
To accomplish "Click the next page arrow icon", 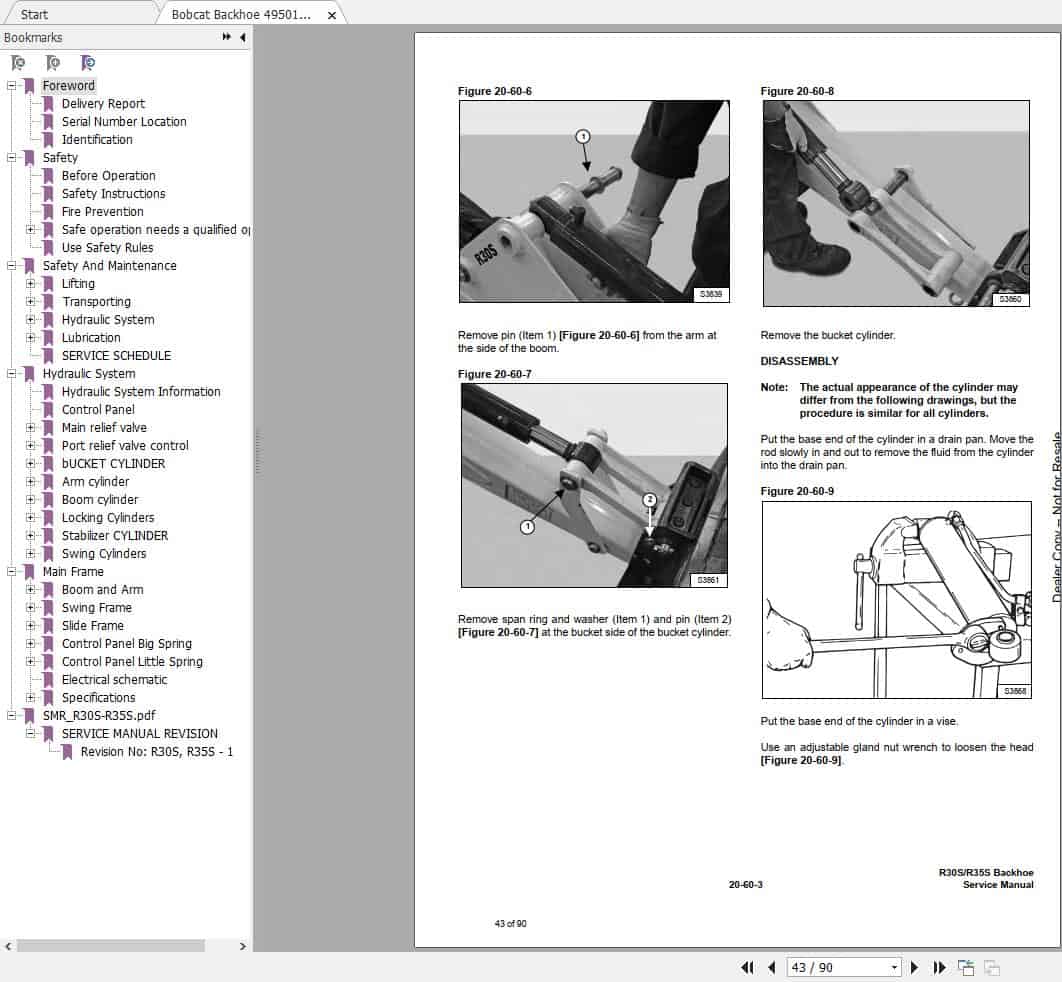I will tap(914, 967).
